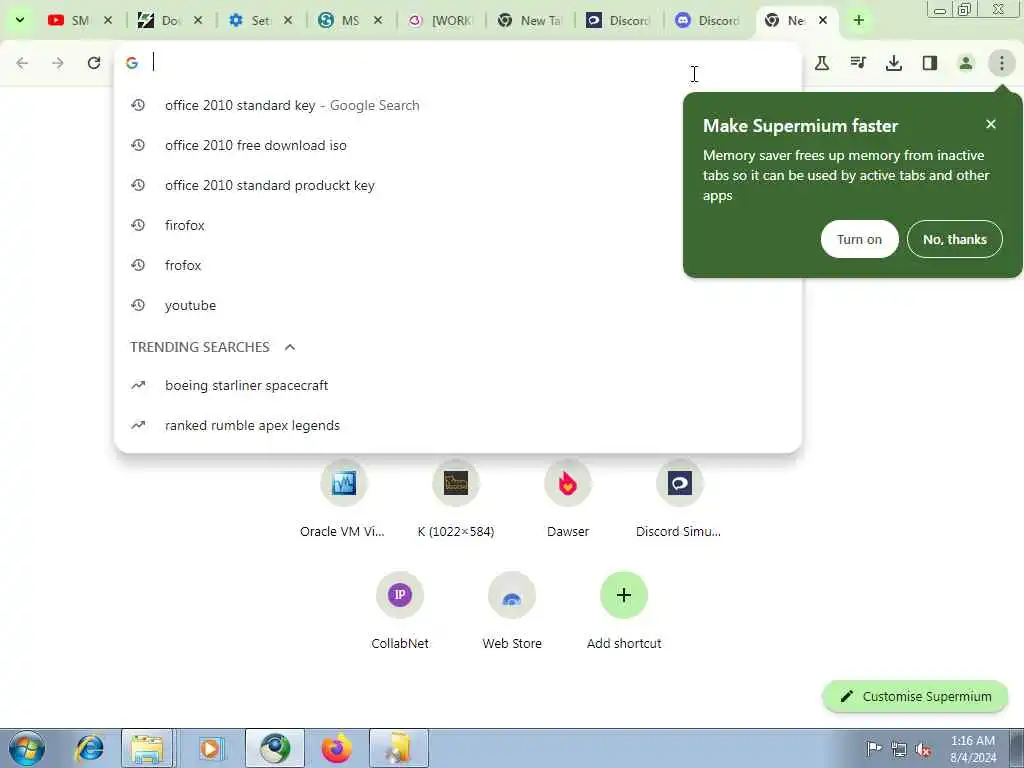Click the muted volume tray icon
Viewport: 1024px width, 768px height.
923,749
